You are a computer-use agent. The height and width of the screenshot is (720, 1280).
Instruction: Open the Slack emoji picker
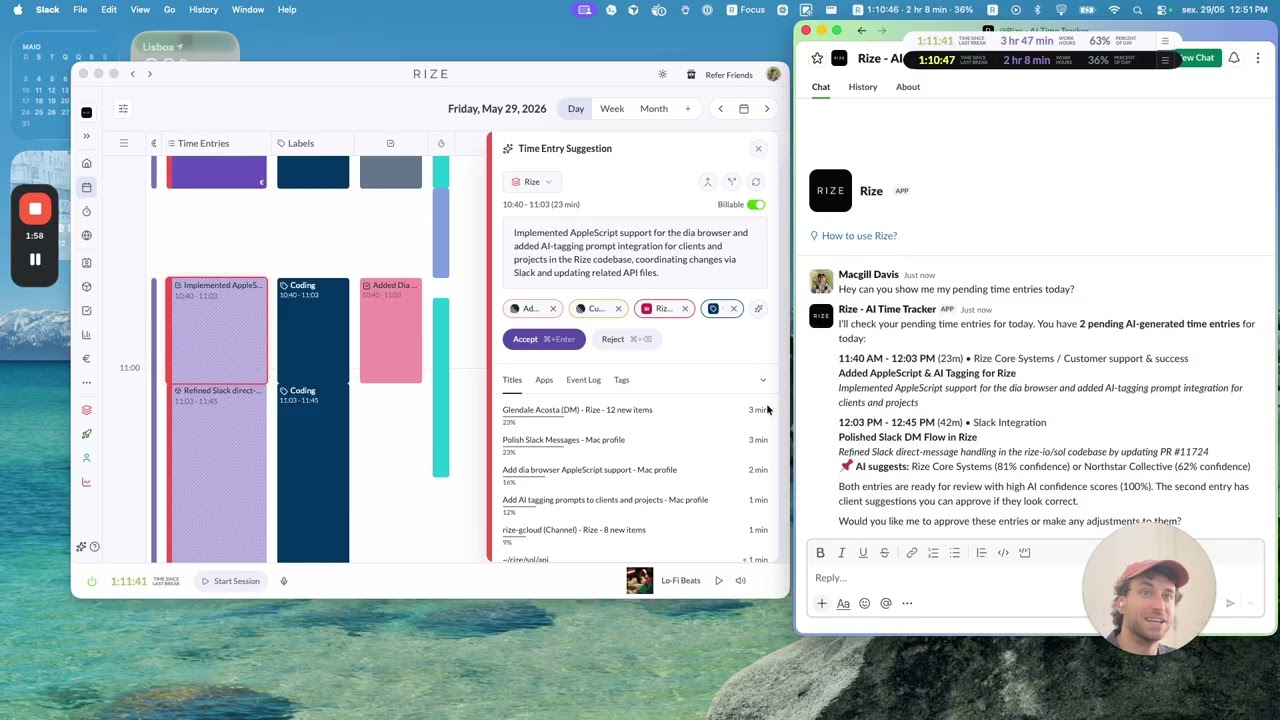click(865, 603)
